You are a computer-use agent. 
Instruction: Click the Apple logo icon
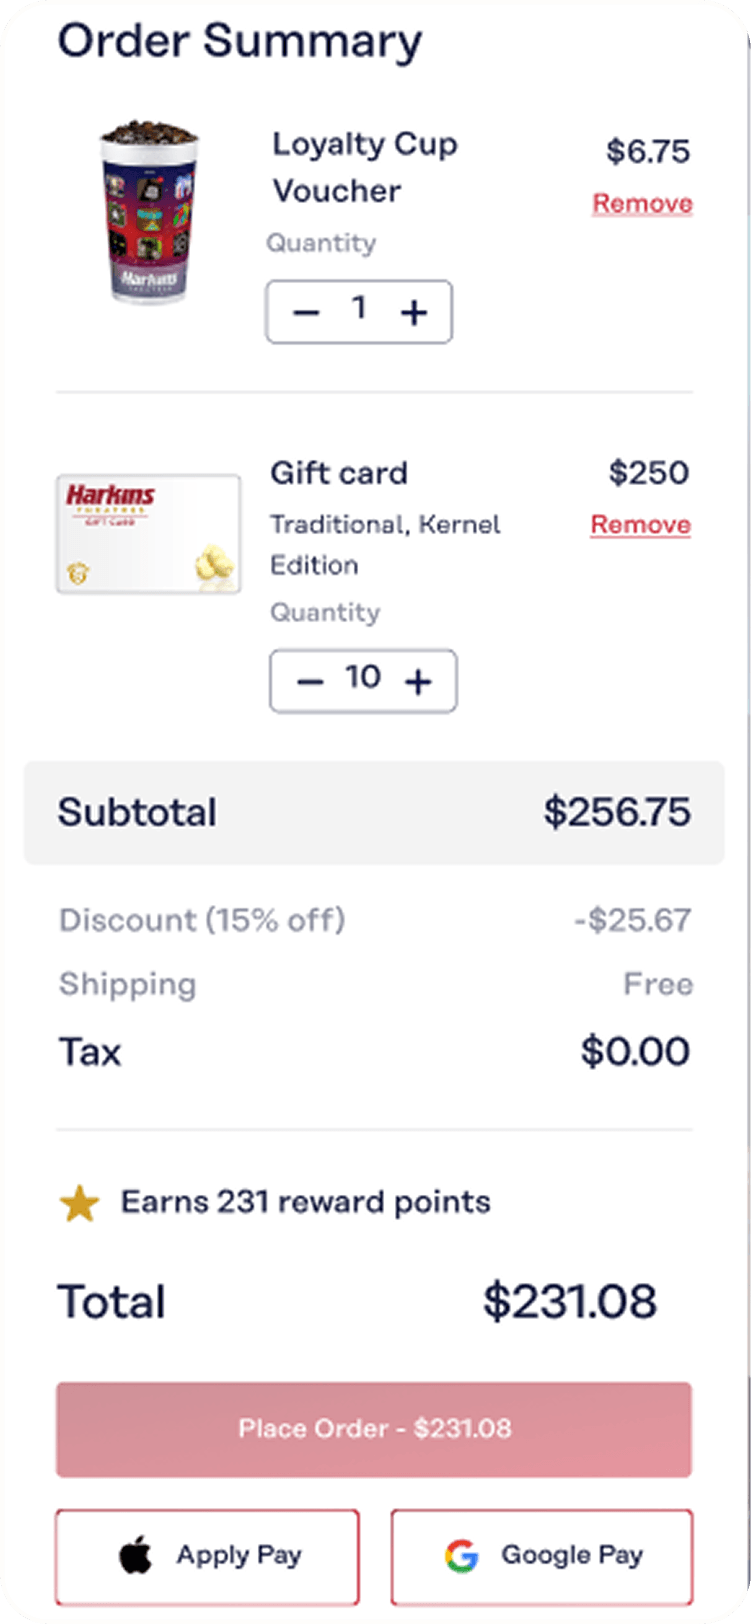tap(136, 1556)
